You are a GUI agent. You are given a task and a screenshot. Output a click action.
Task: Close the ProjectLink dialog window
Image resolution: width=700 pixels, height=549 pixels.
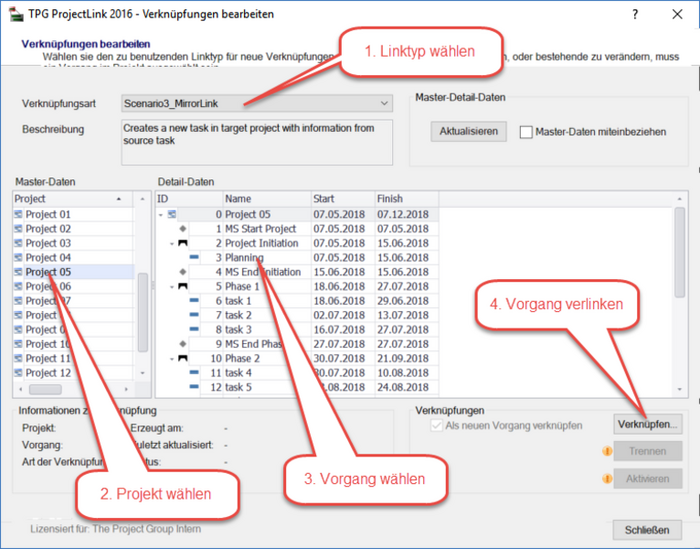pos(677,14)
